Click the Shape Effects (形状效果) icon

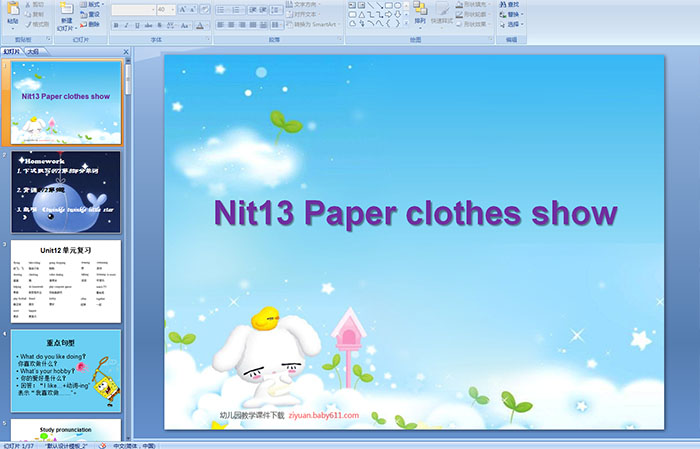459,24
